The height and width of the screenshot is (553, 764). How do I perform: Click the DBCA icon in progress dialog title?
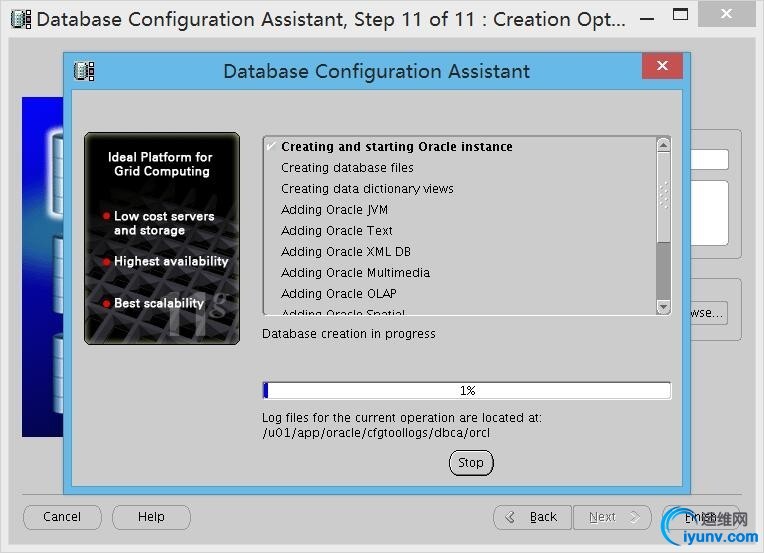pyautogui.click(x=84, y=71)
